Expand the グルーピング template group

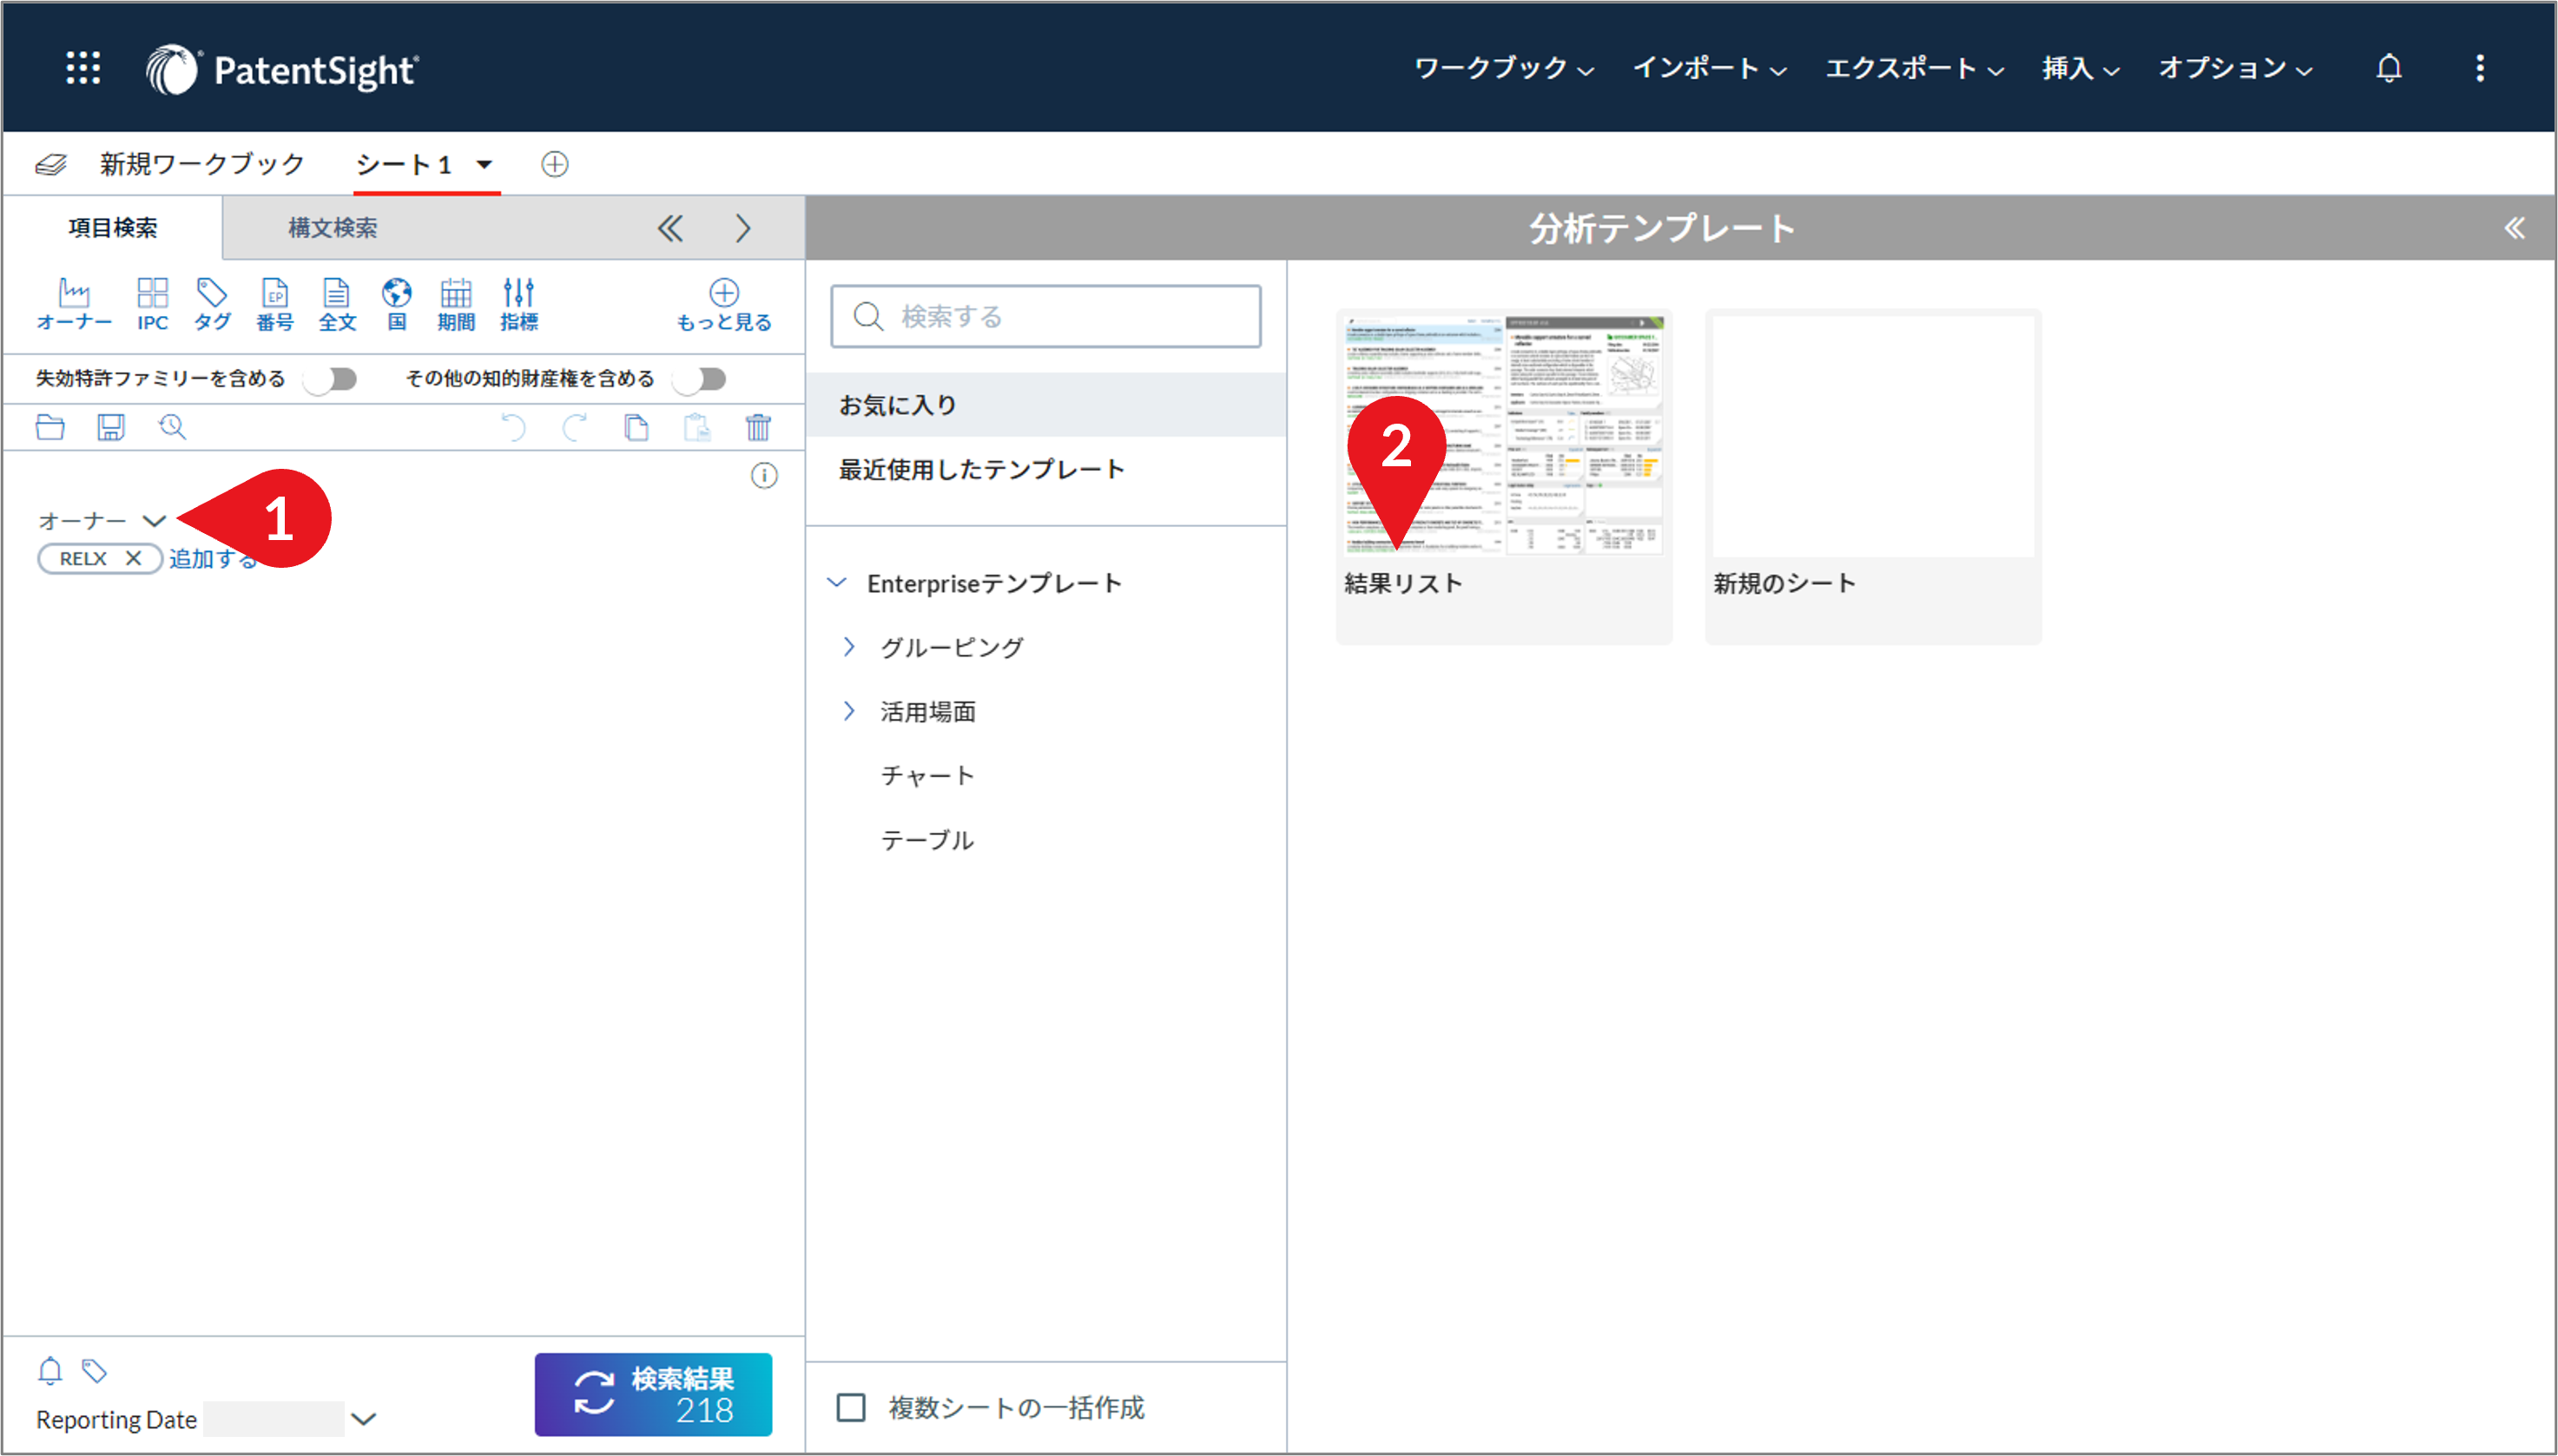851,646
